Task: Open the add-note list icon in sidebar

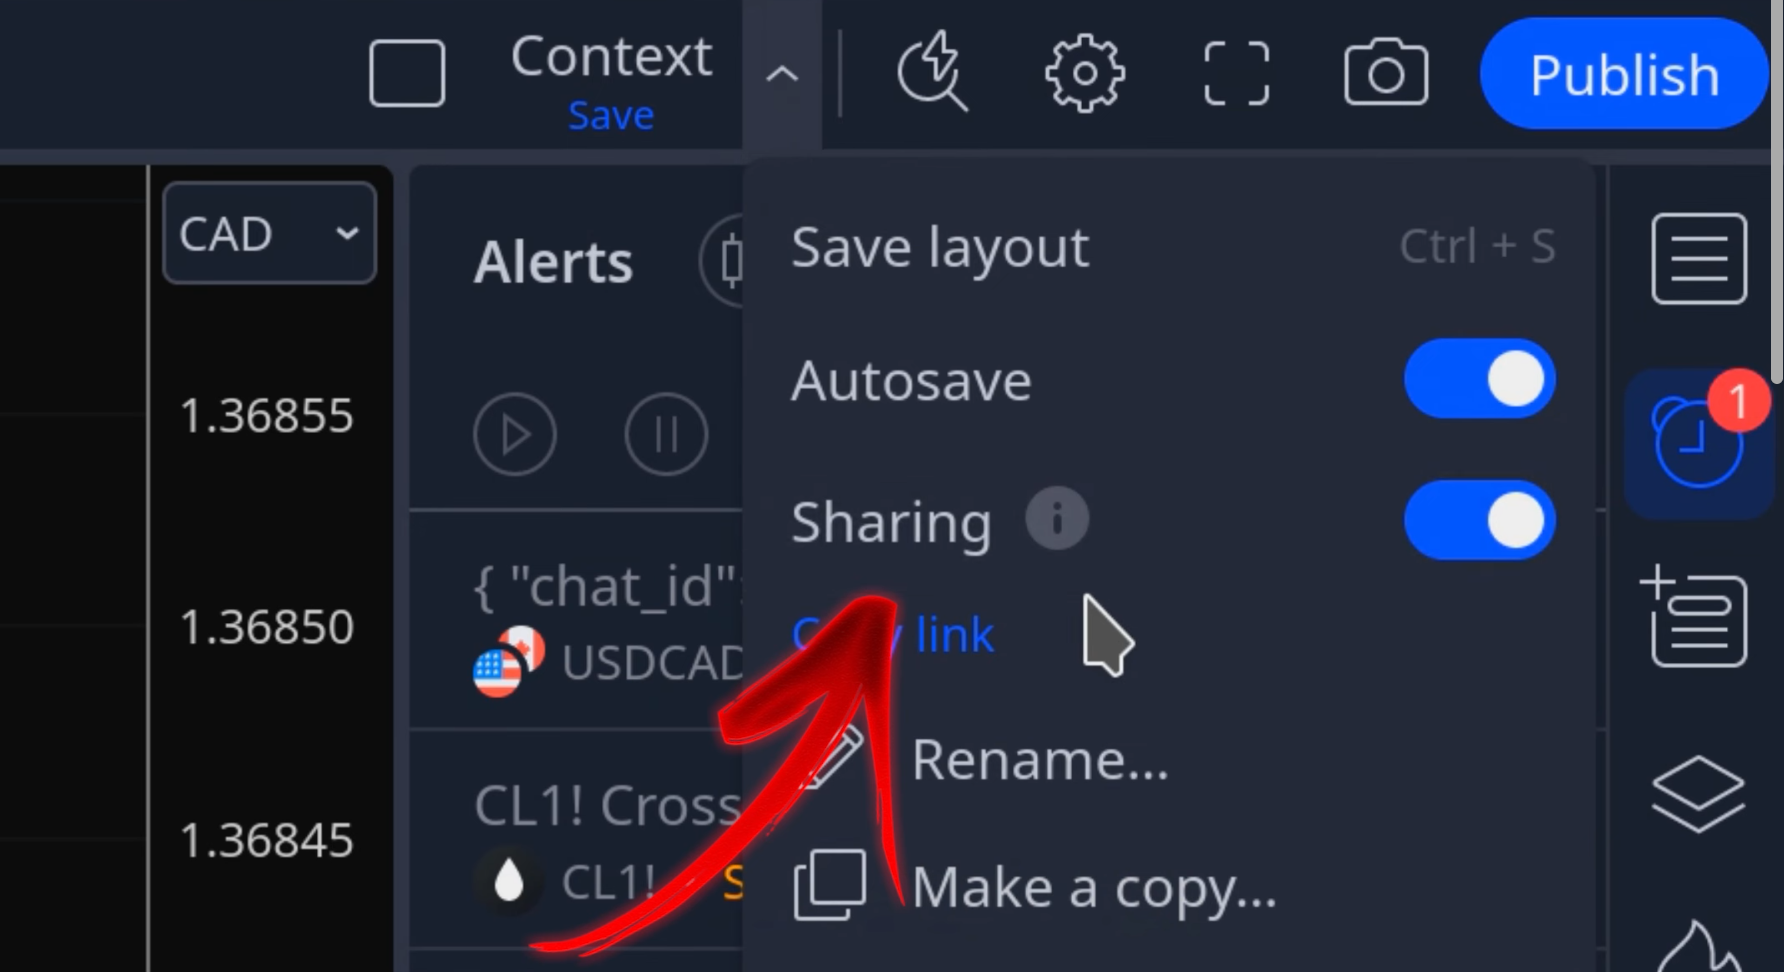Action: 1695,617
